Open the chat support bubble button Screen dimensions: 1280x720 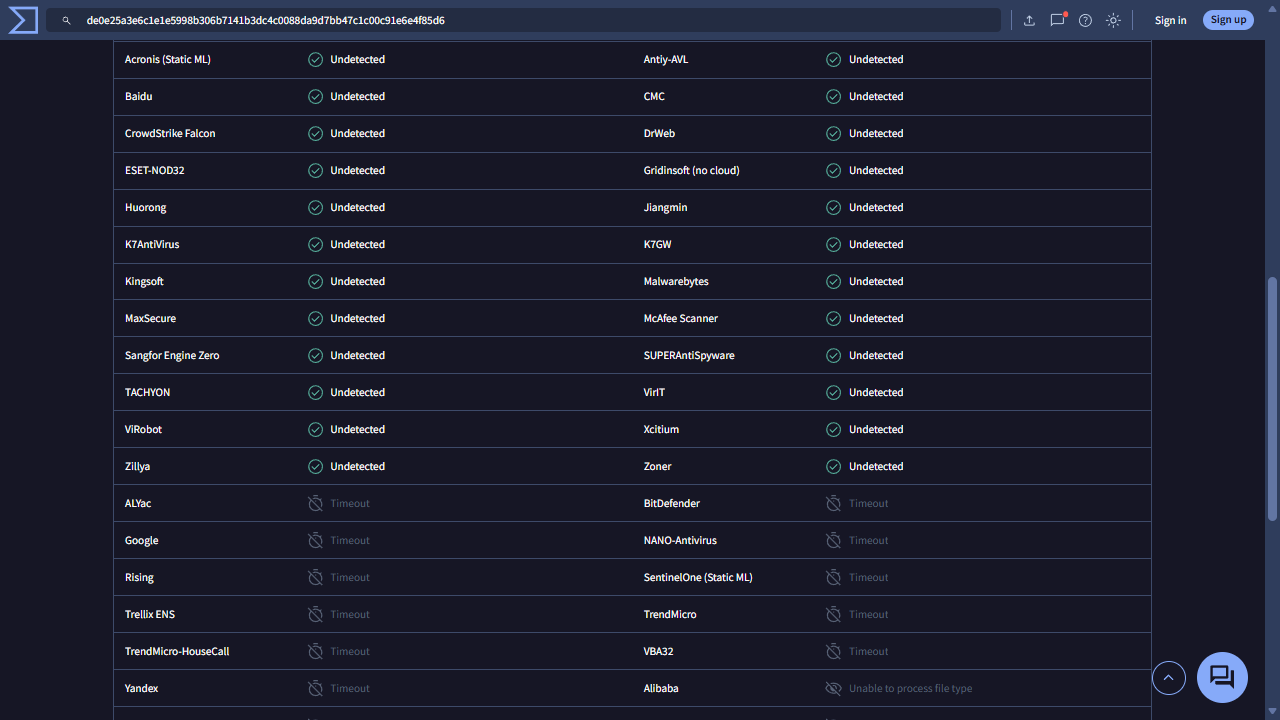click(1222, 677)
